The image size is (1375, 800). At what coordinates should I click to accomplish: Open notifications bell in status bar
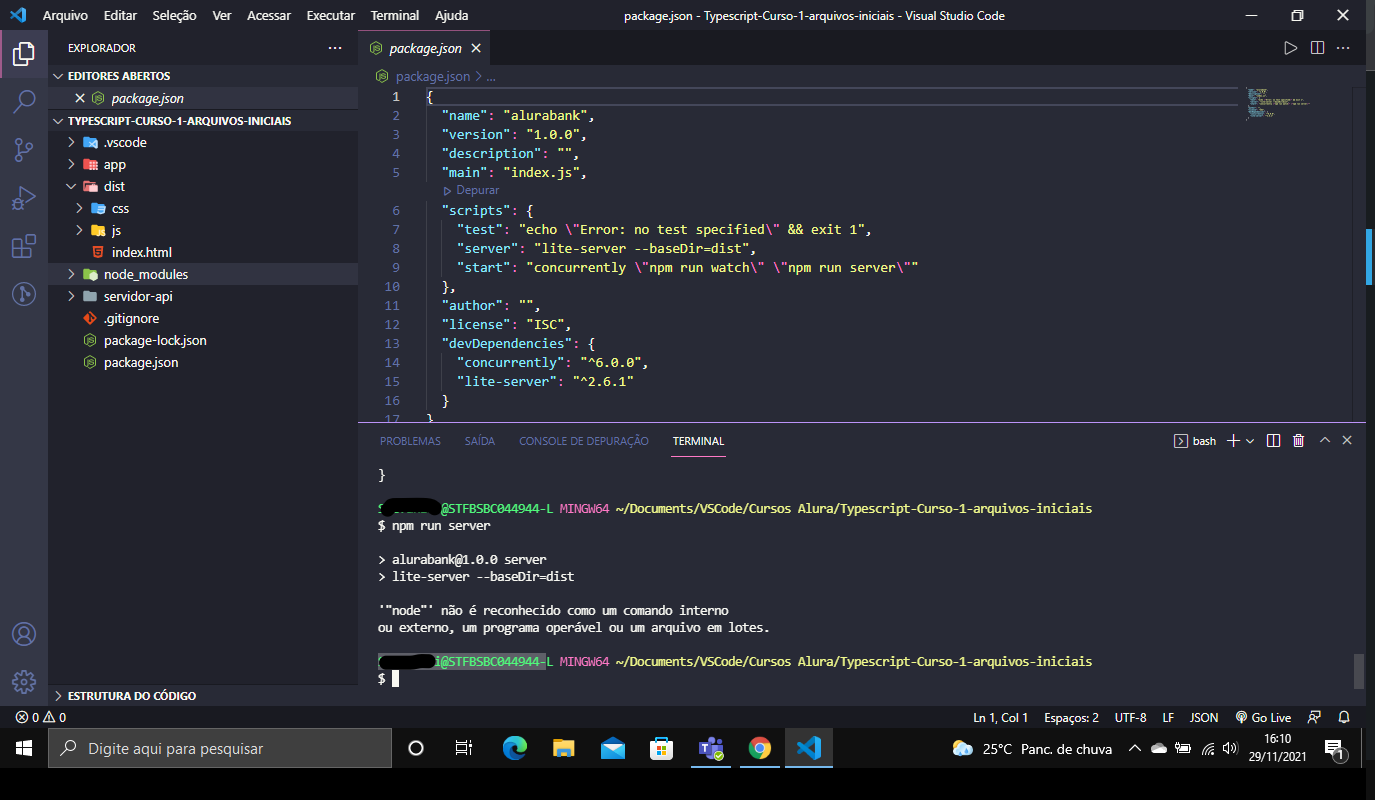[x=1345, y=718]
